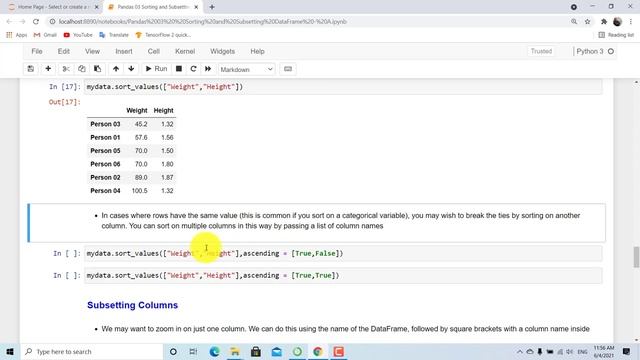Cut selected cells with scissors icon
This screenshot has height=360, width=640.
point(66,69)
